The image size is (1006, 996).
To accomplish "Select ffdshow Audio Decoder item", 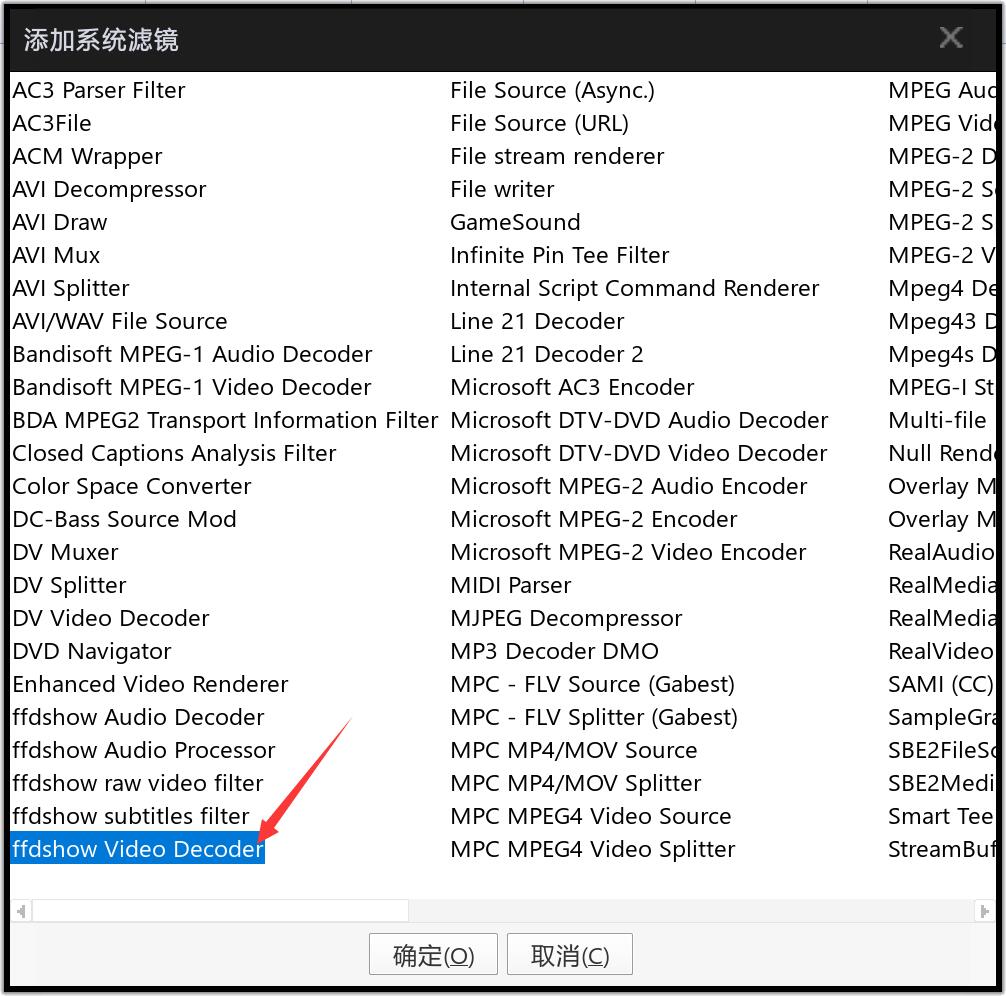I will point(138,717).
